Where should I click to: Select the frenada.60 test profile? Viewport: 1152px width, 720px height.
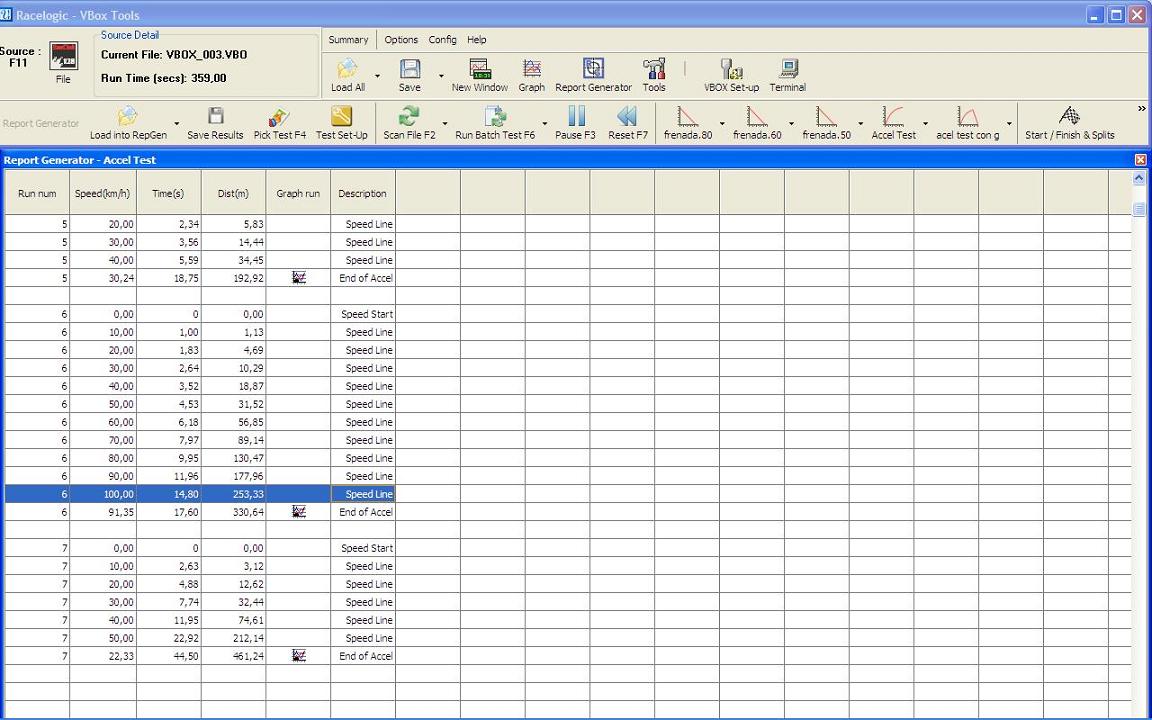point(757,123)
